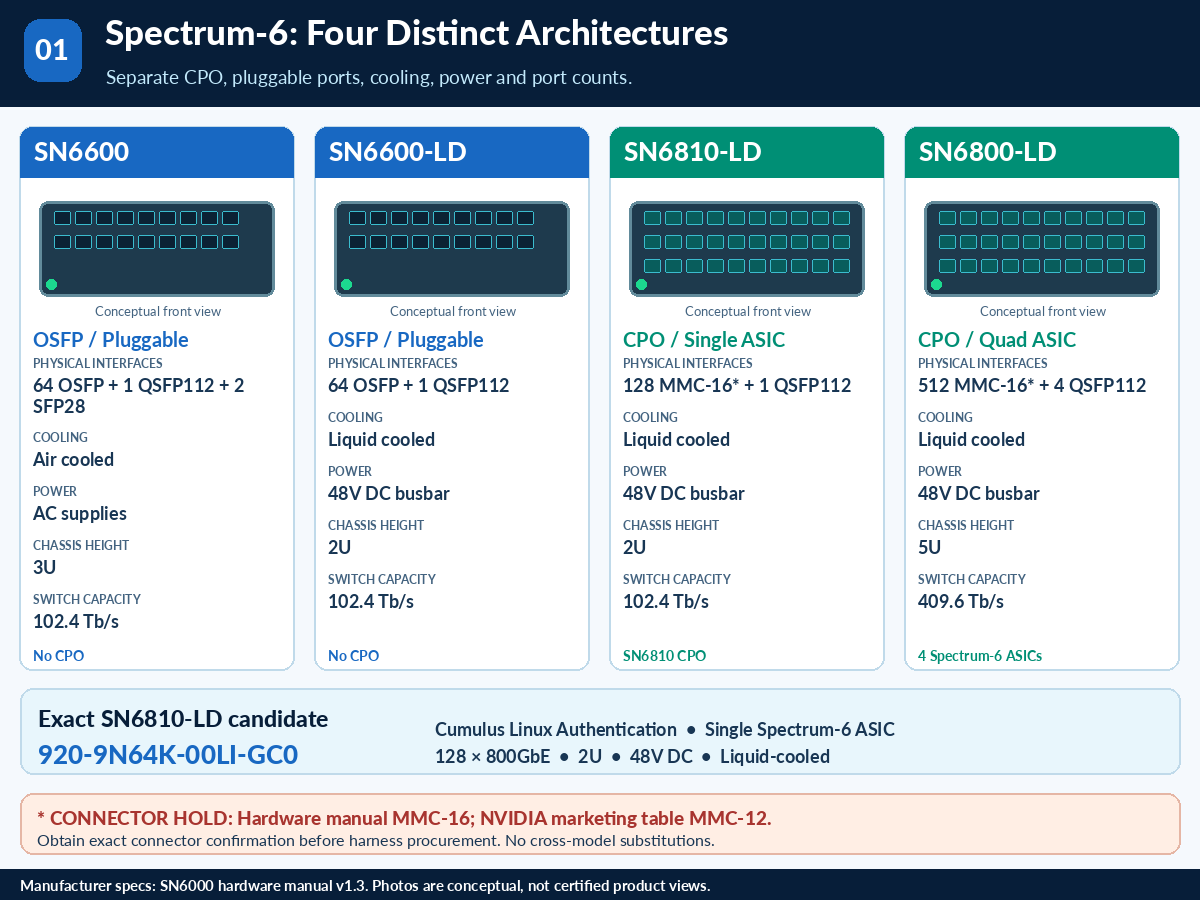The width and height of the screenshot is (1200, 900).
Task: Click 'OSFP / Pluggable' heading in SN6600 card
Action: [111, 340]
